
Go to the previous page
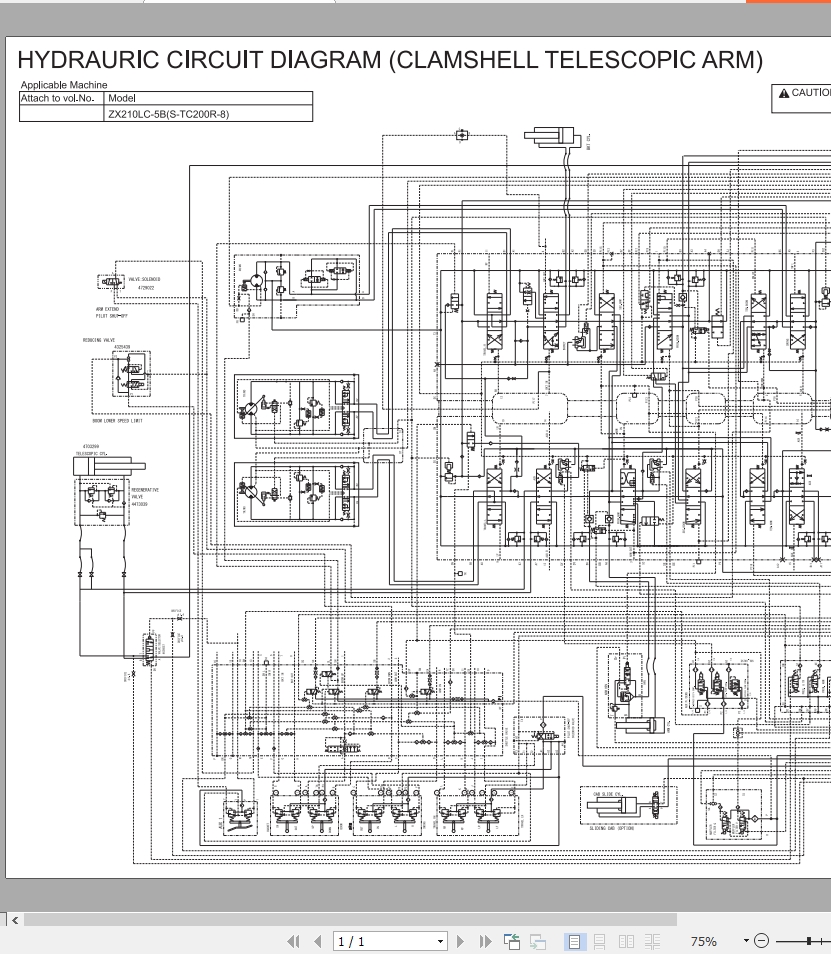(318, 942)
